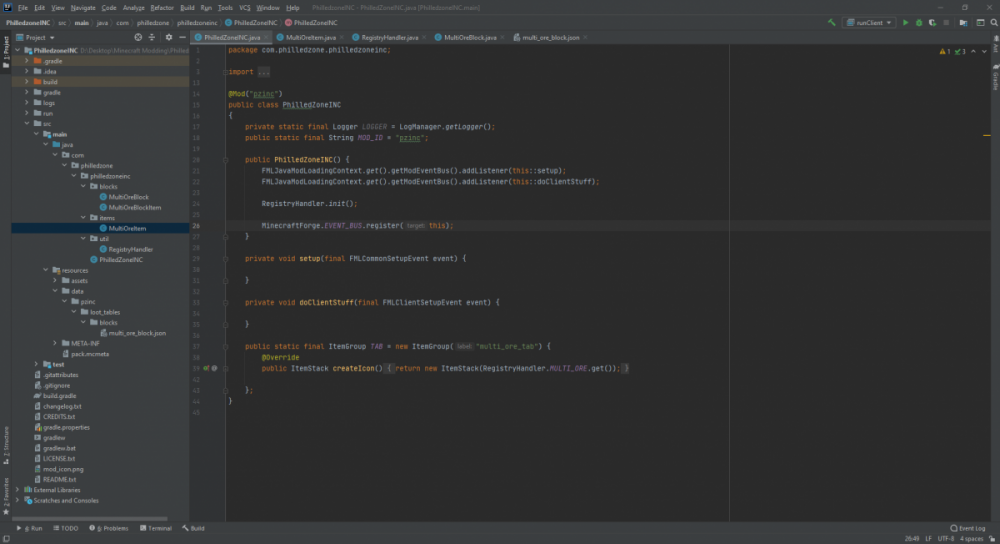Screen dimensions: 1000x544
Task: Switch to the multi_ore_block.json tab
Action: coord(550,38)
